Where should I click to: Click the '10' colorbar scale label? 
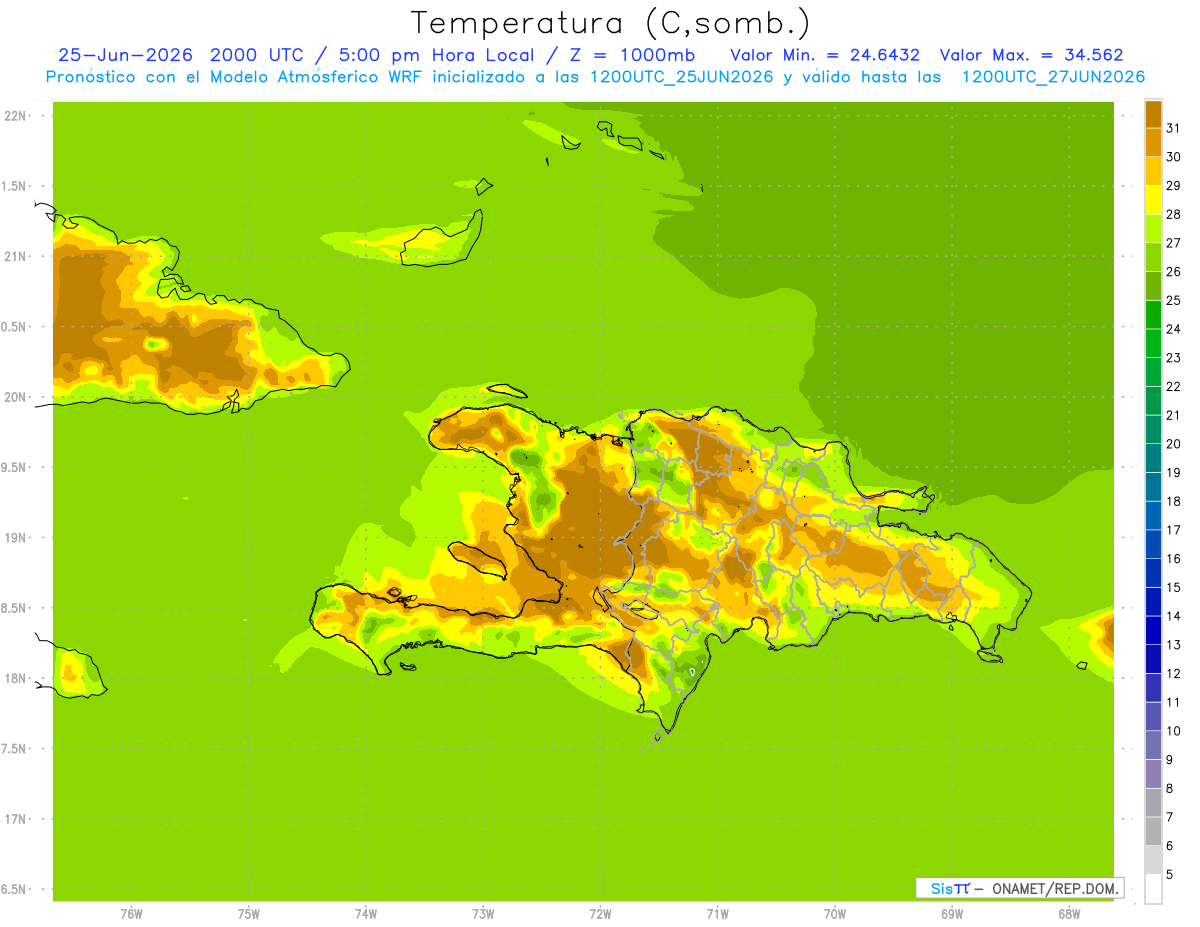(x=1173, y=730)
